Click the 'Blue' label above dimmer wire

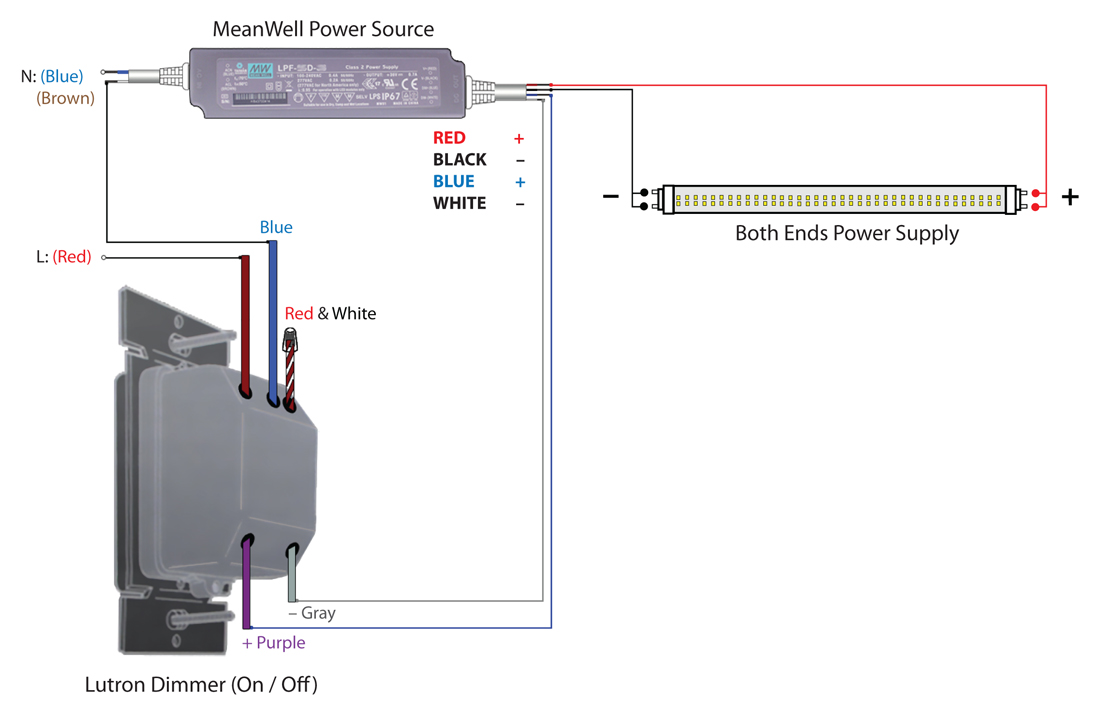point(276,227)
